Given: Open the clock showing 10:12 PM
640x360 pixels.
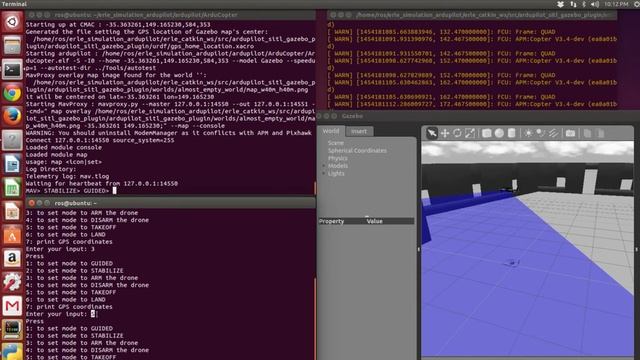Looking at the screenshot, I should tap(616, 4).
